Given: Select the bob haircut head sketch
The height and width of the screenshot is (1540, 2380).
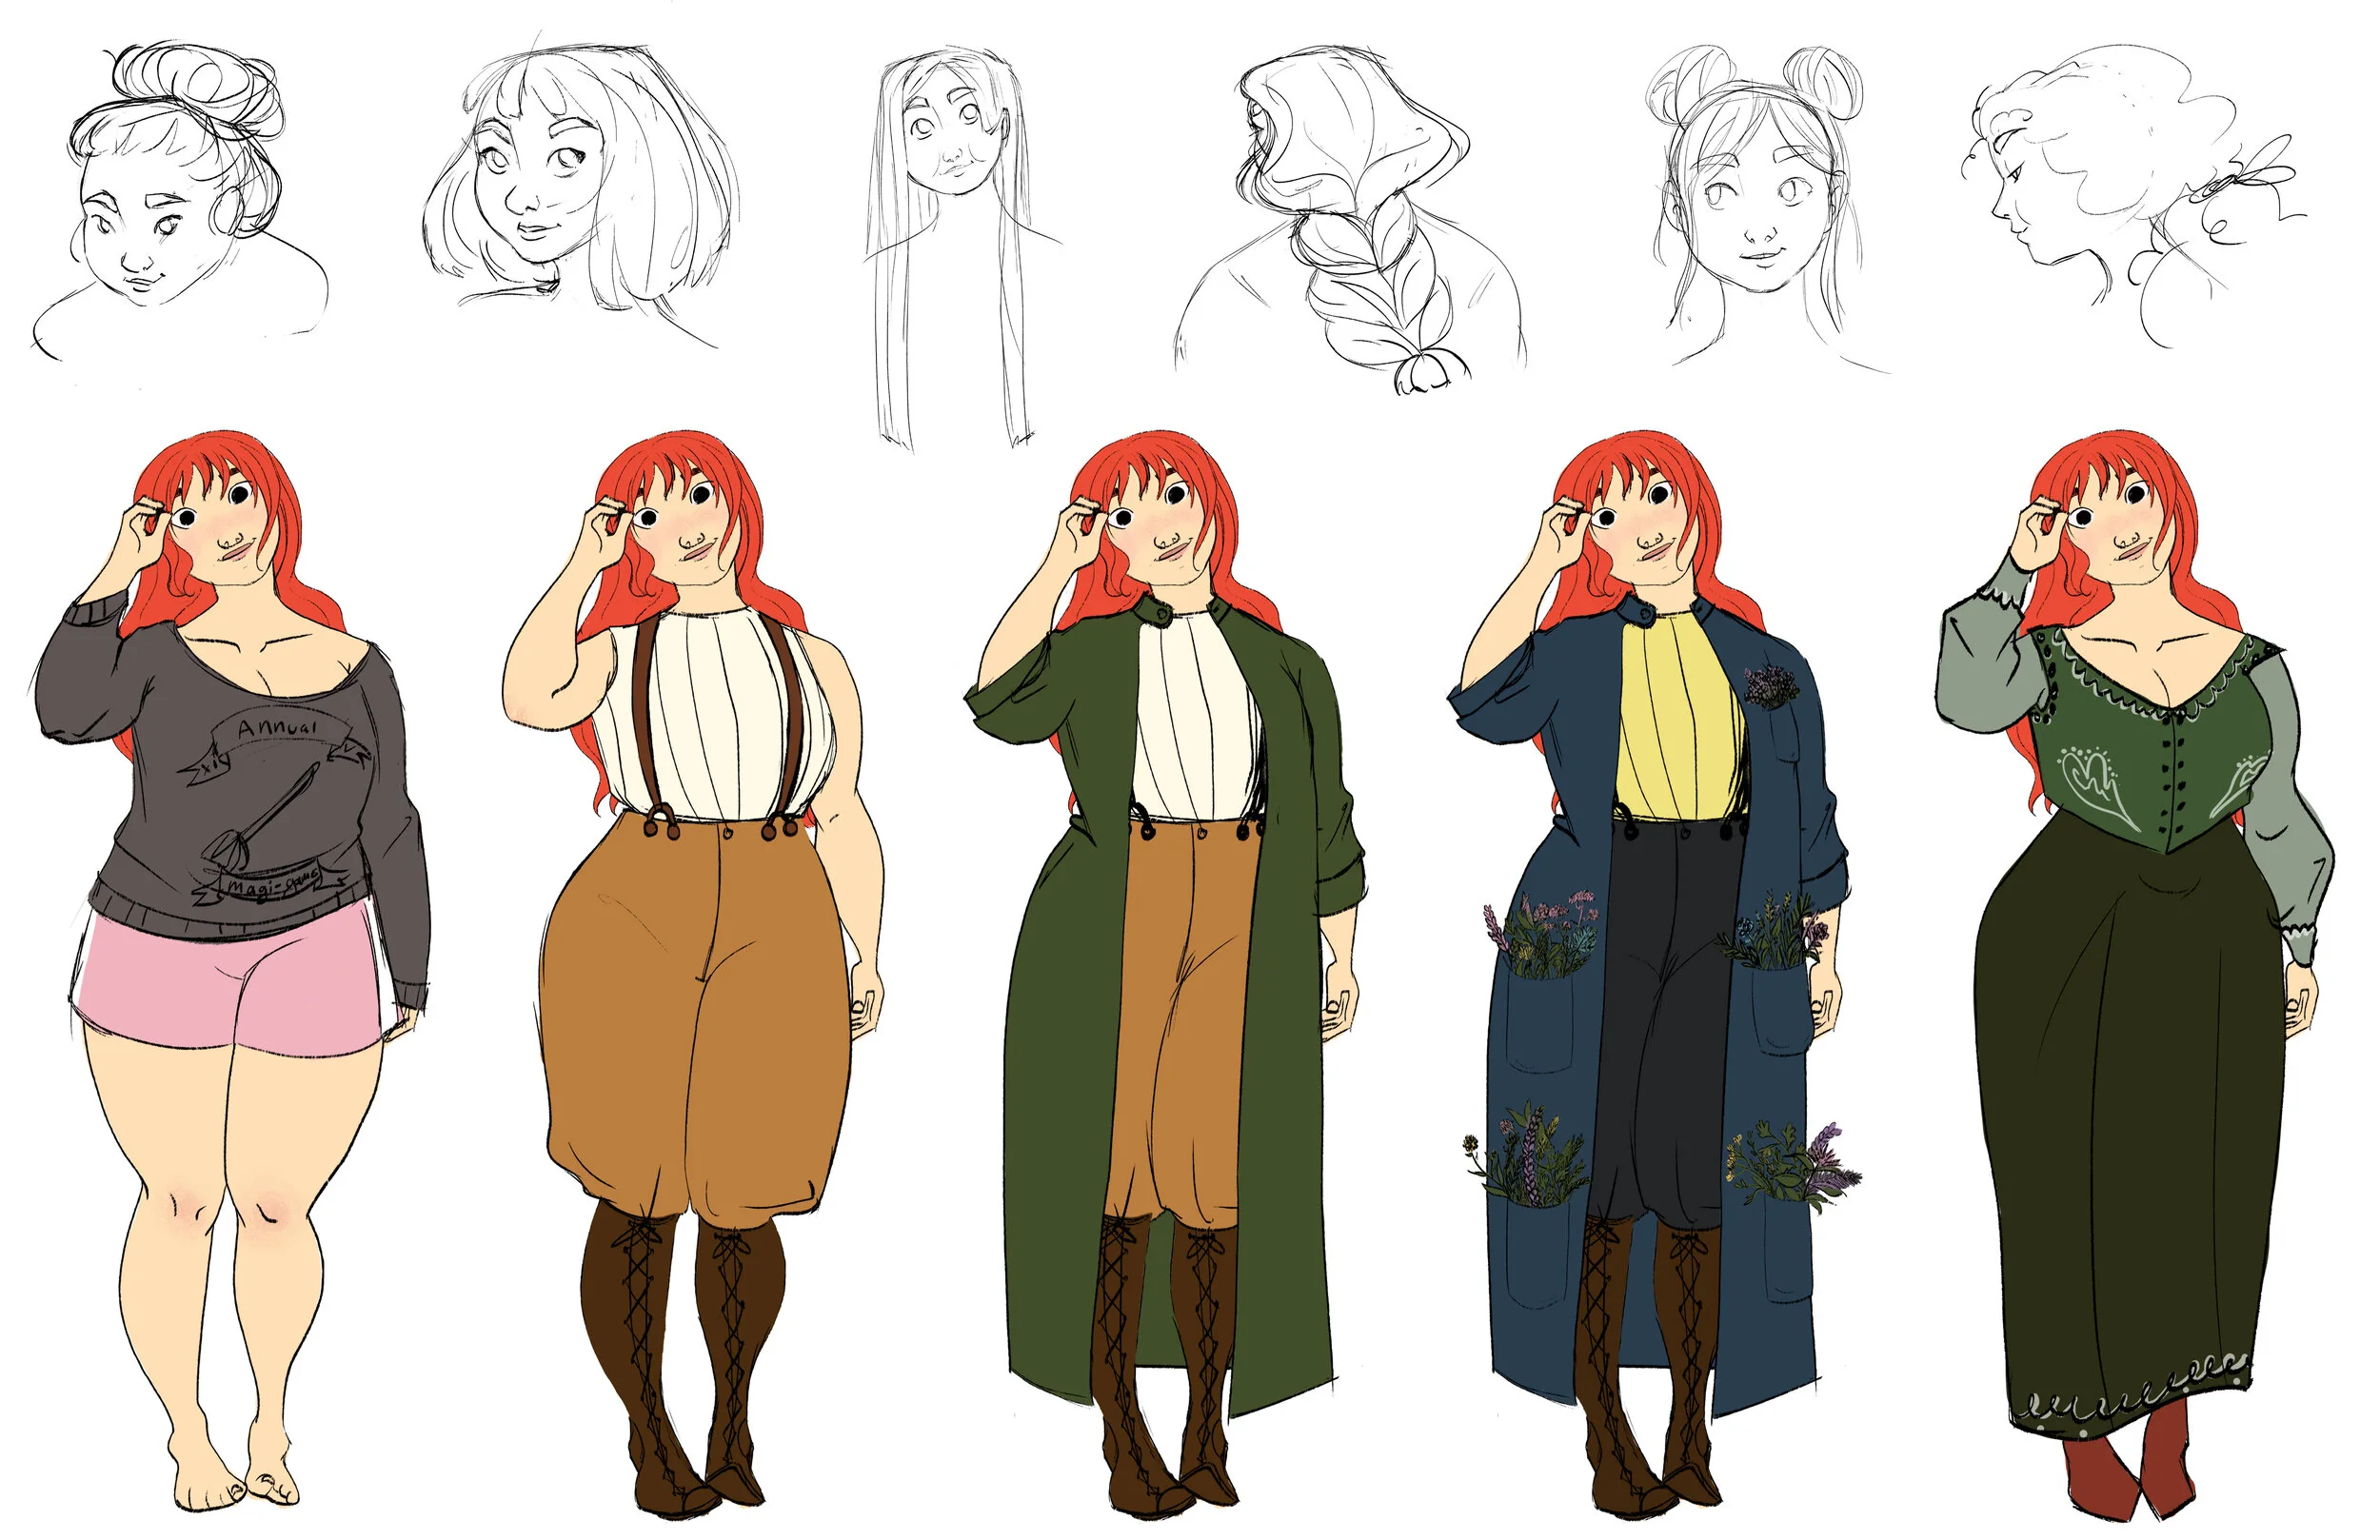Looking at the screenshot, I should (x=580, y=180).
